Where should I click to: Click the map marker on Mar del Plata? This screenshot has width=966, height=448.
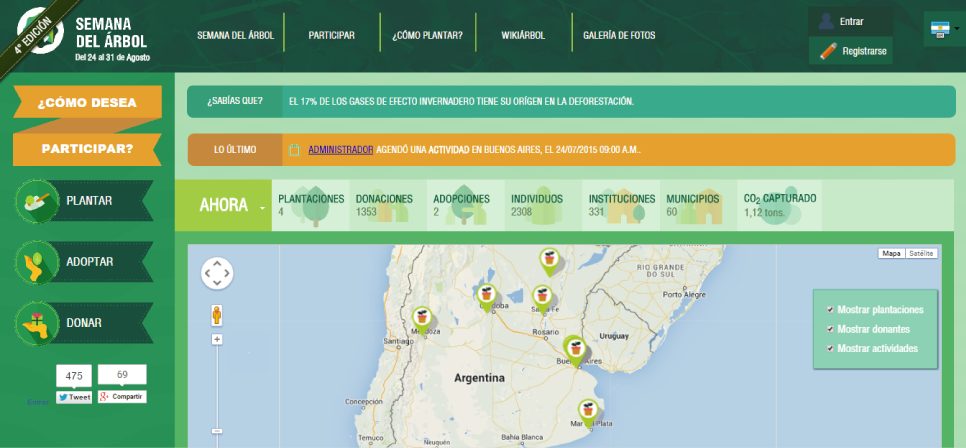pyautogui.click(x=589, y=410)
